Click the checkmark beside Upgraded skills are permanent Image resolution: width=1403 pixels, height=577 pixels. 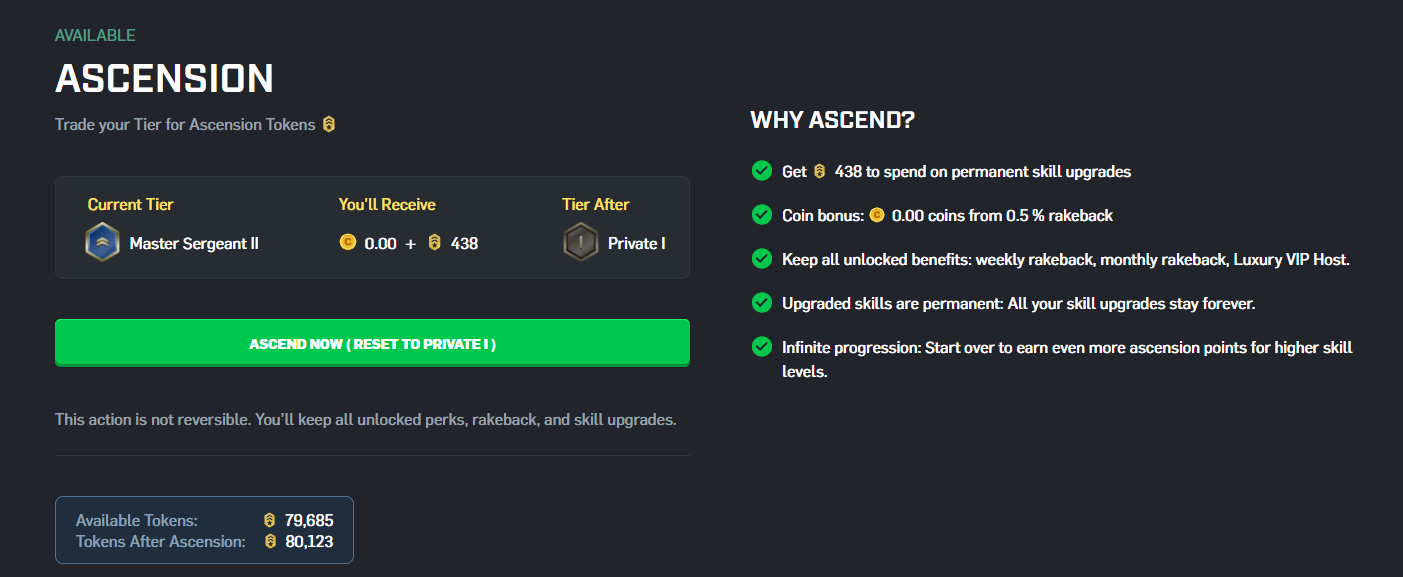point(762,303)
